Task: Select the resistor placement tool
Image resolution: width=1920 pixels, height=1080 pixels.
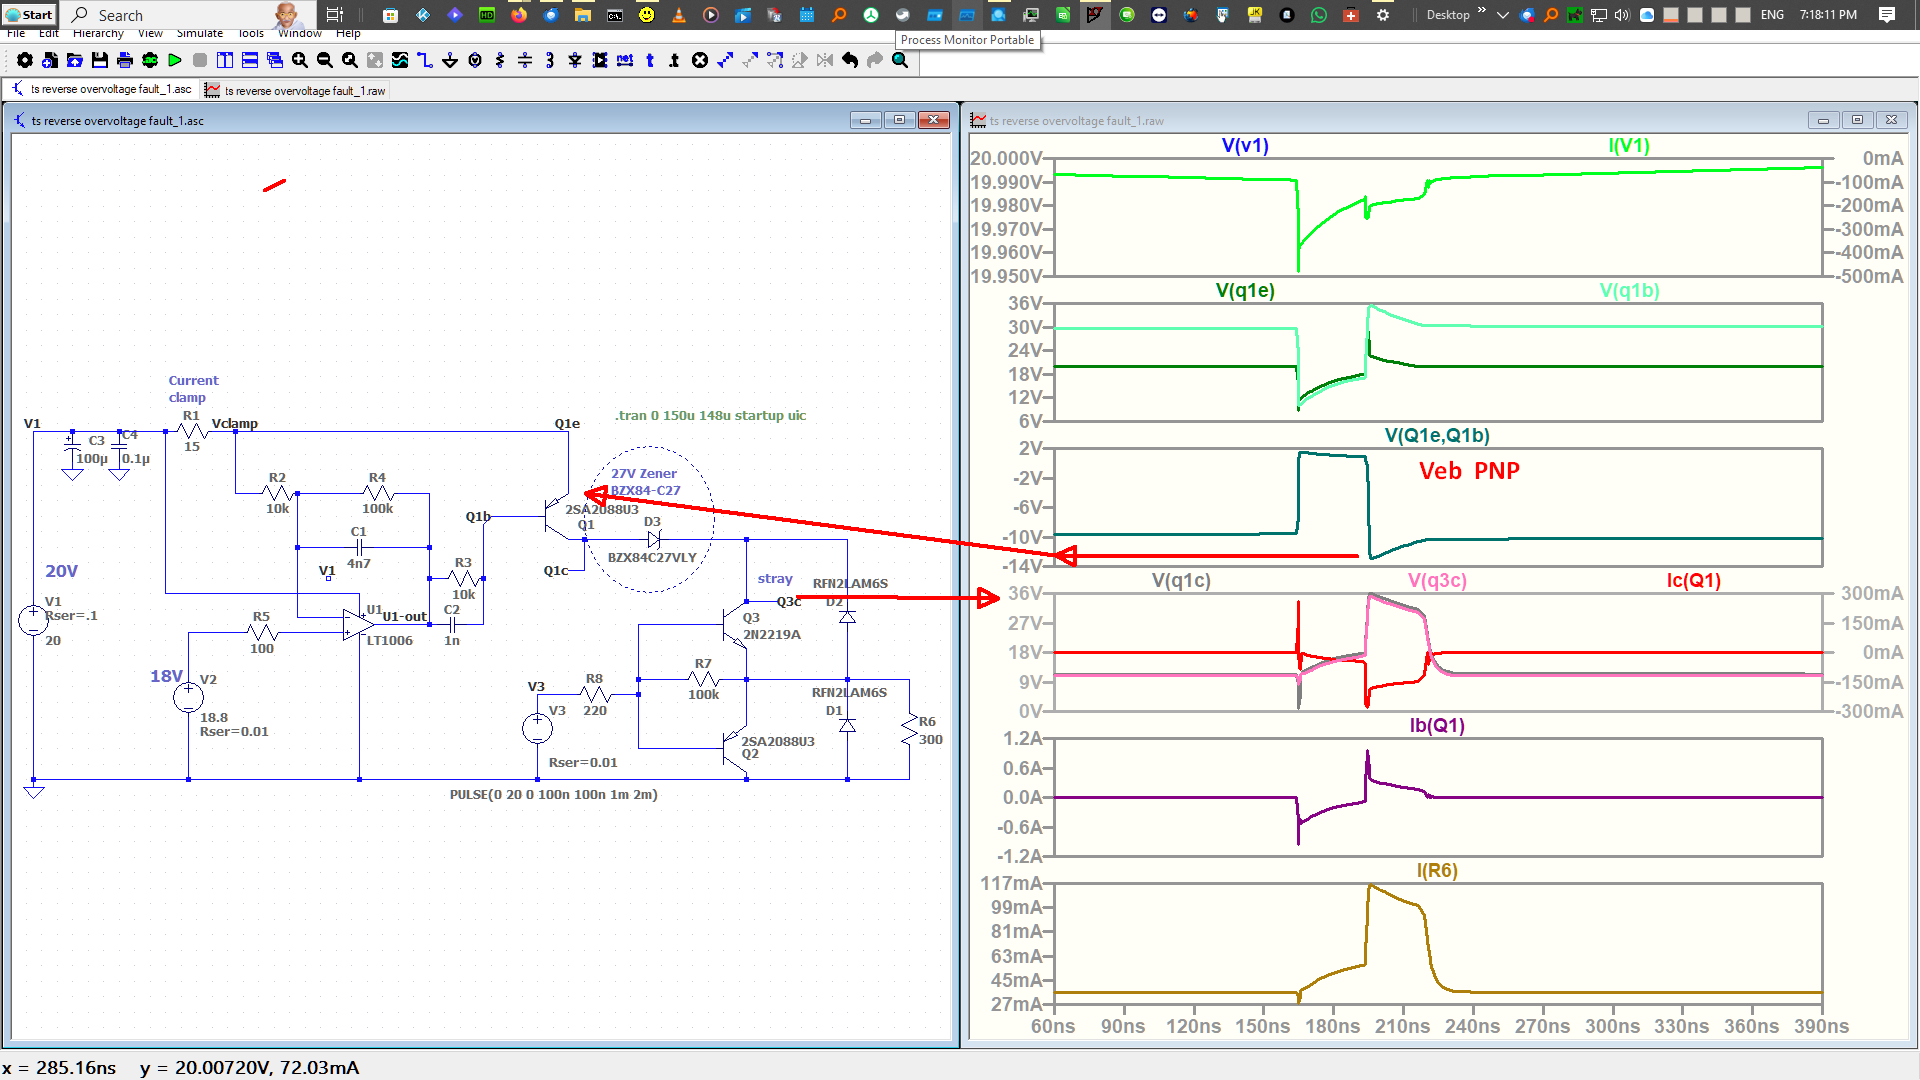Action: pos(500,60)
